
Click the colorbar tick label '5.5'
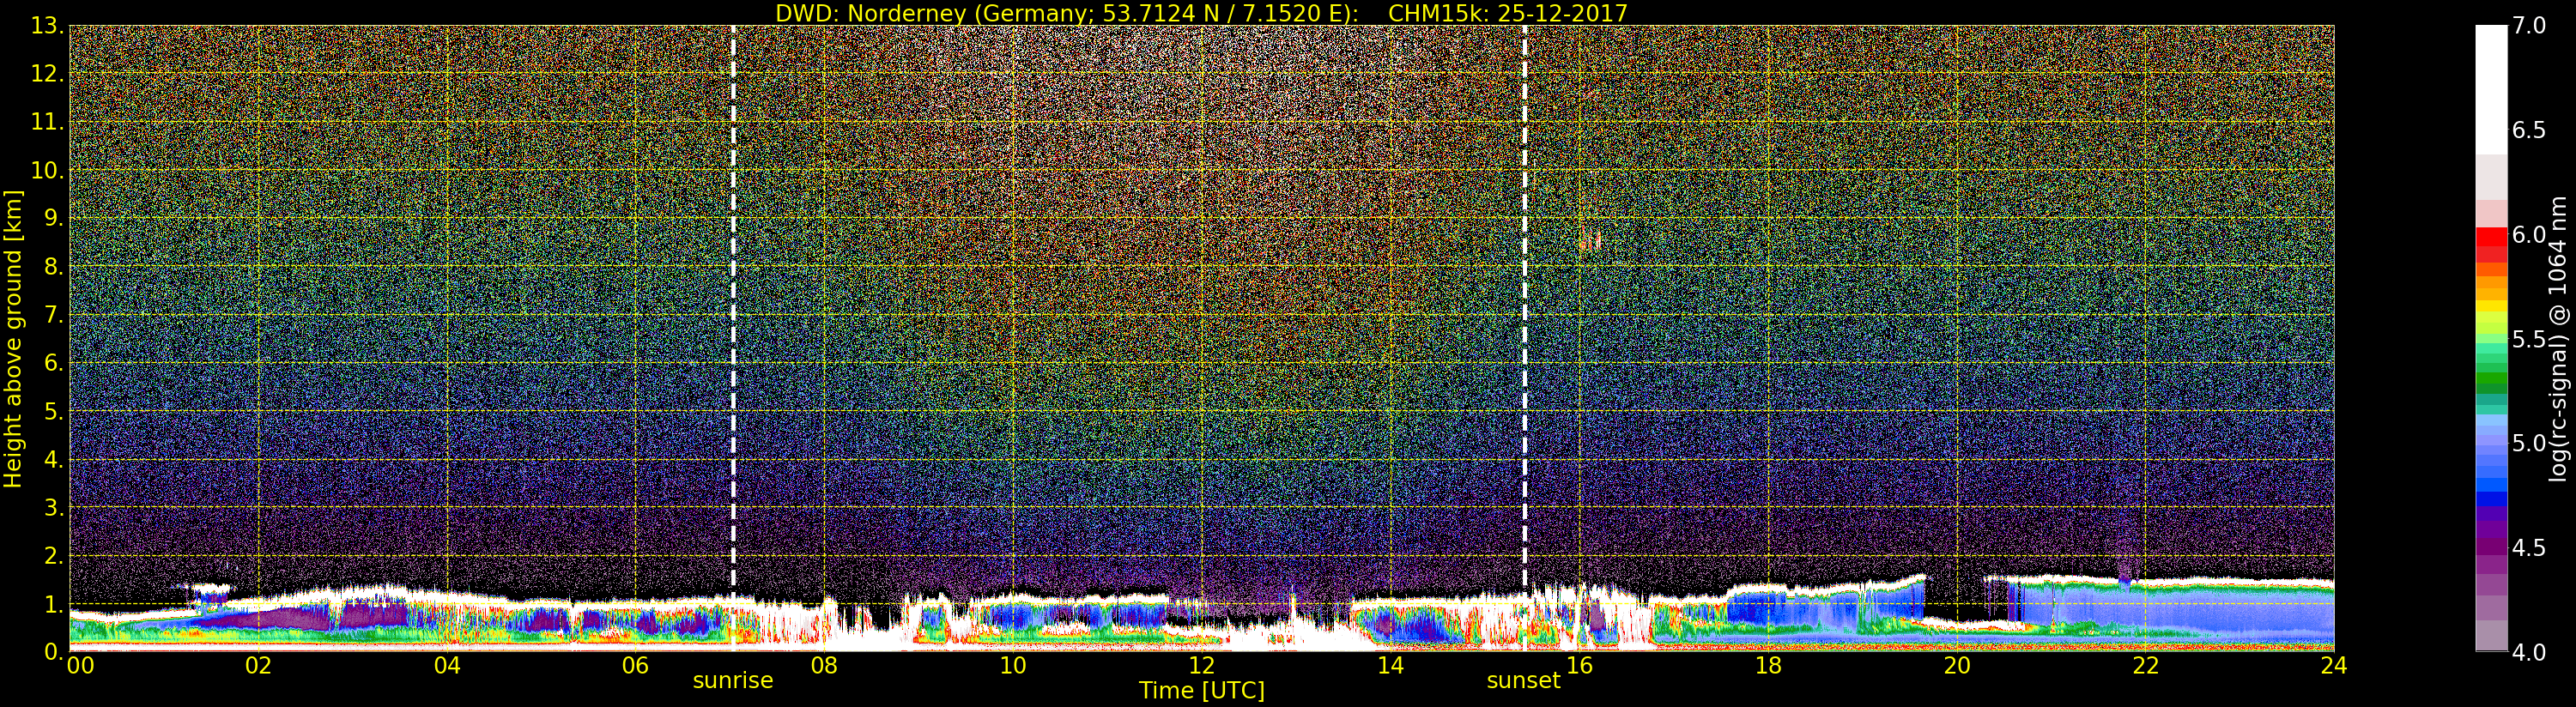tap(2529, 339)
